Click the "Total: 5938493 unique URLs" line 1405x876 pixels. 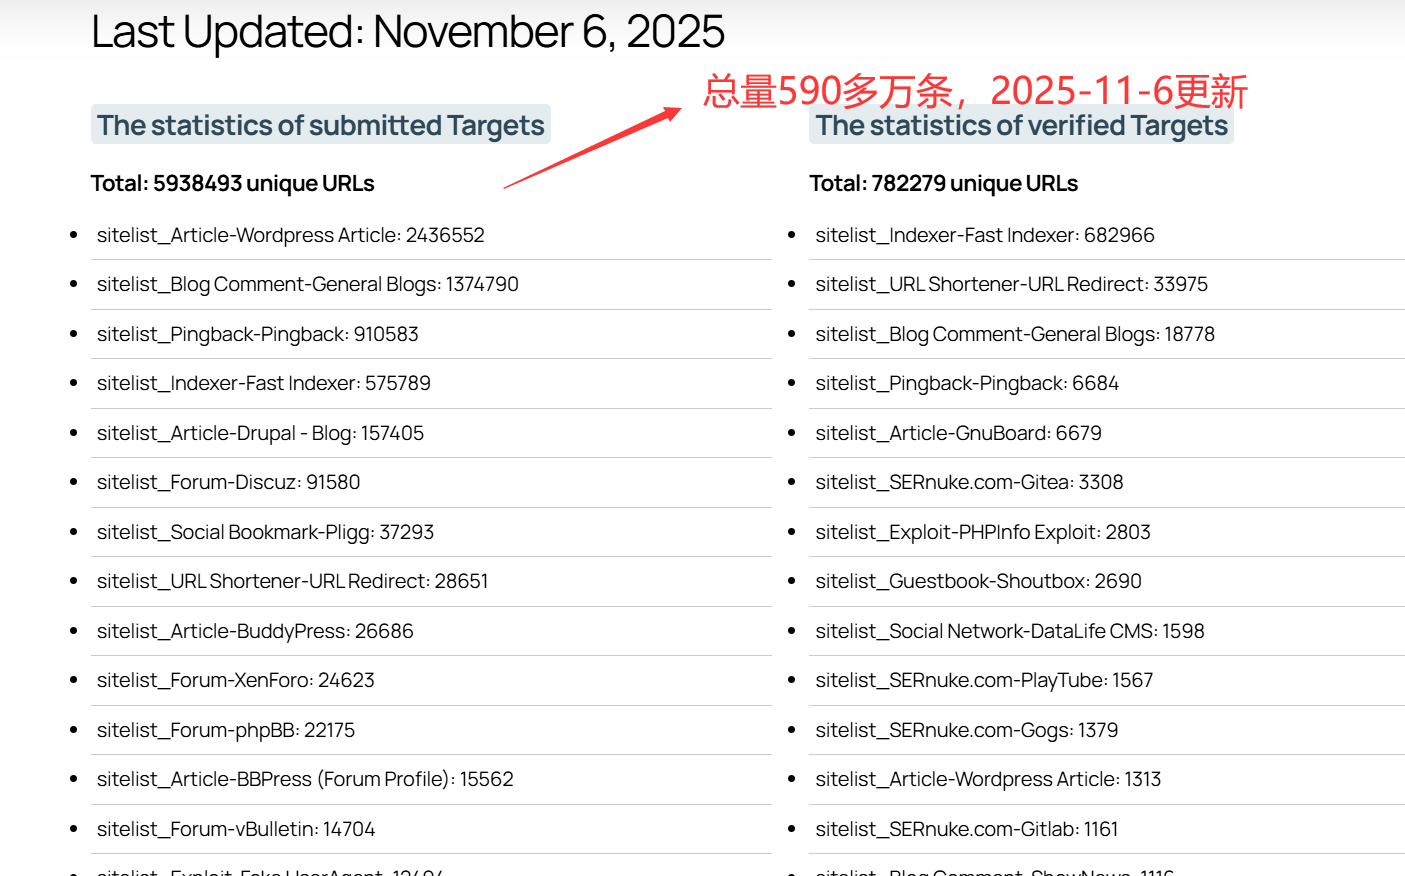(x=232, y=183)
